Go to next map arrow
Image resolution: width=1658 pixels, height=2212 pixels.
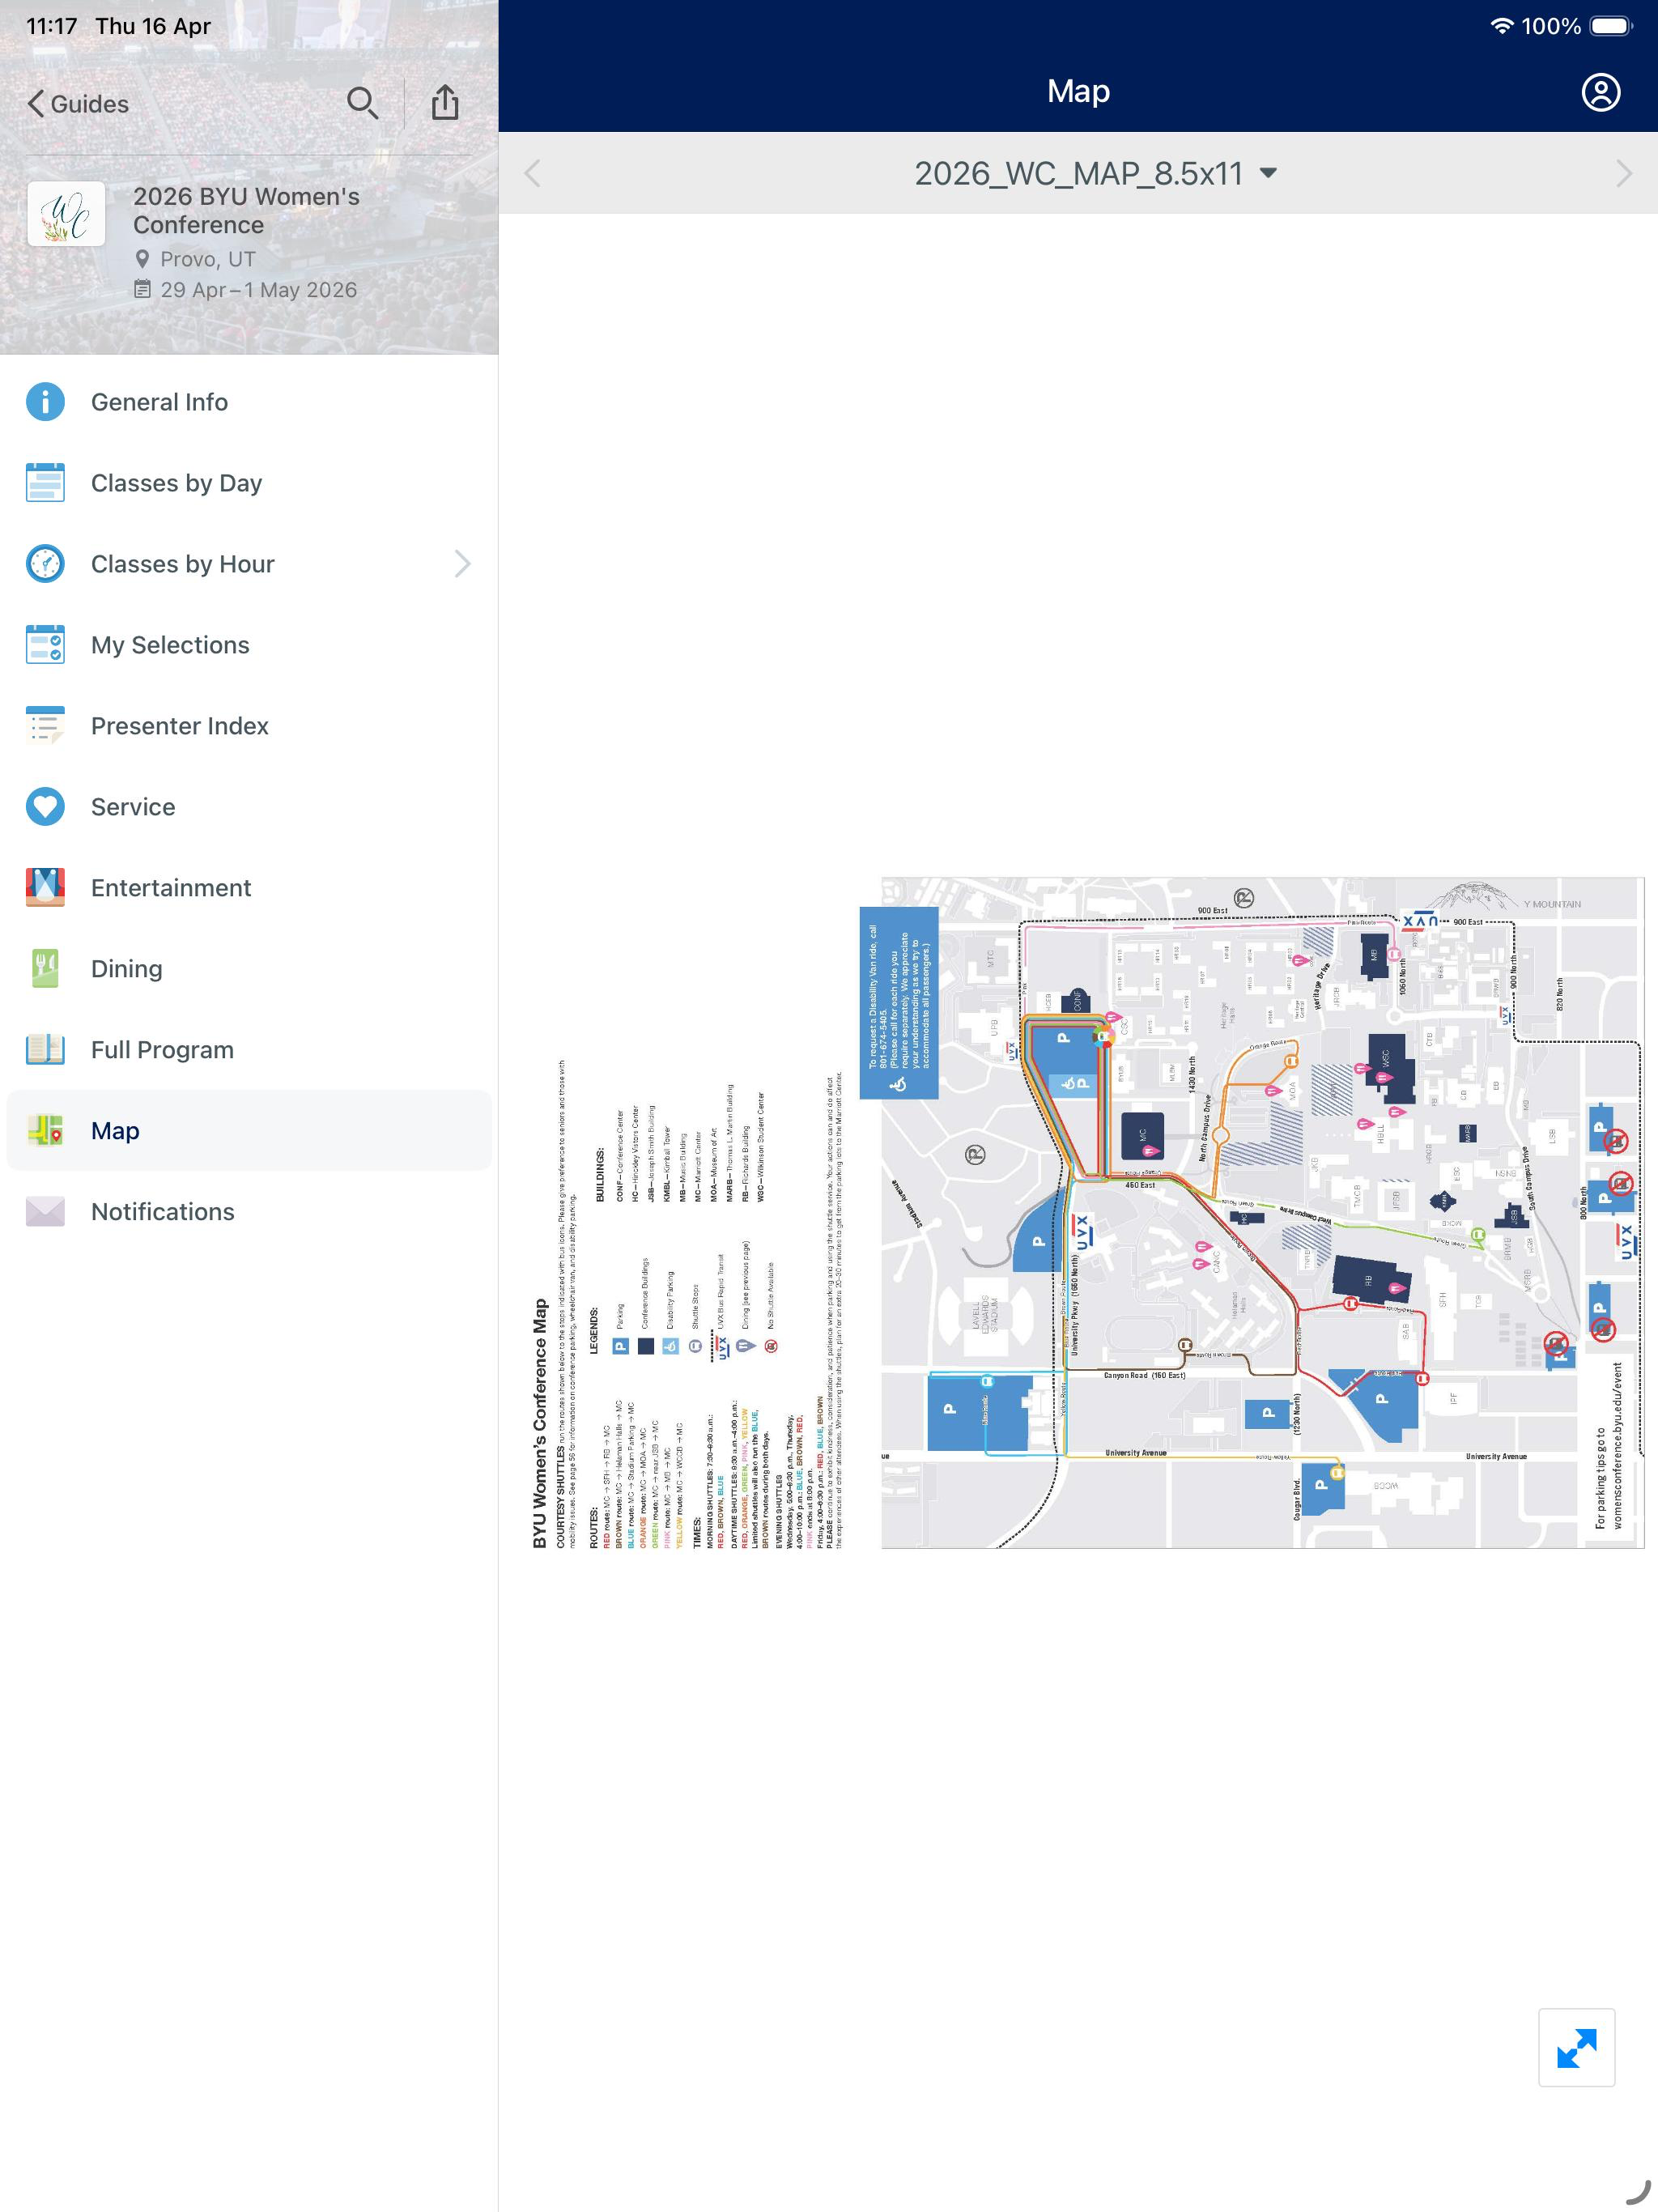click(1624, 173)
